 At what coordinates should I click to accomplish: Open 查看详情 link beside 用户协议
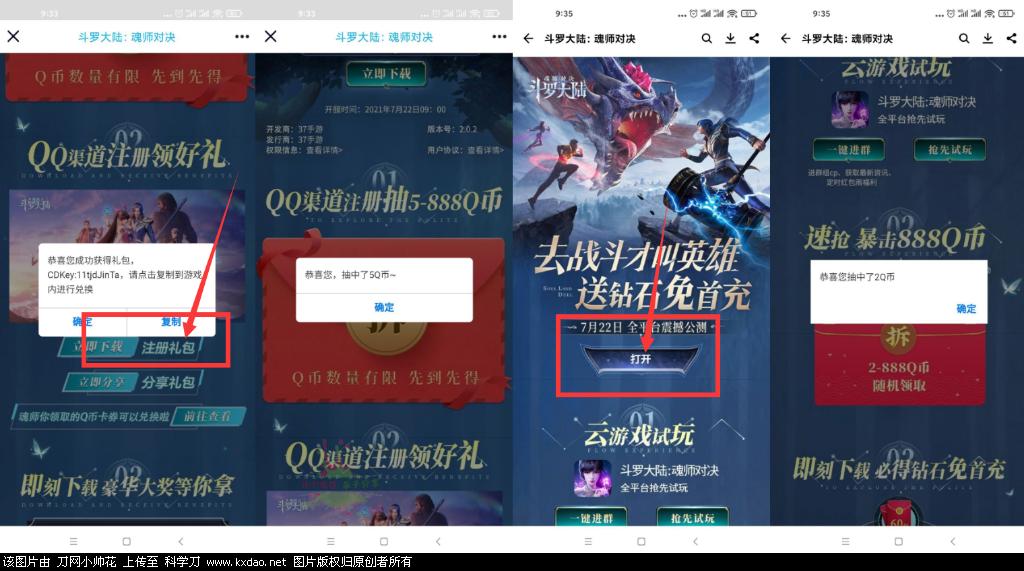click(485, 150)
